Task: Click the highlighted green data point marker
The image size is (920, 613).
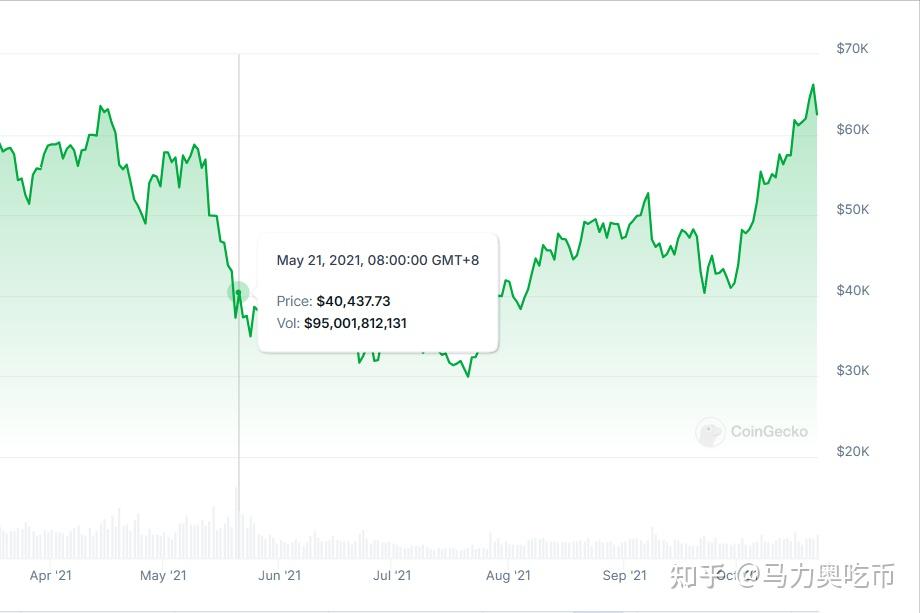Action: 238,292
